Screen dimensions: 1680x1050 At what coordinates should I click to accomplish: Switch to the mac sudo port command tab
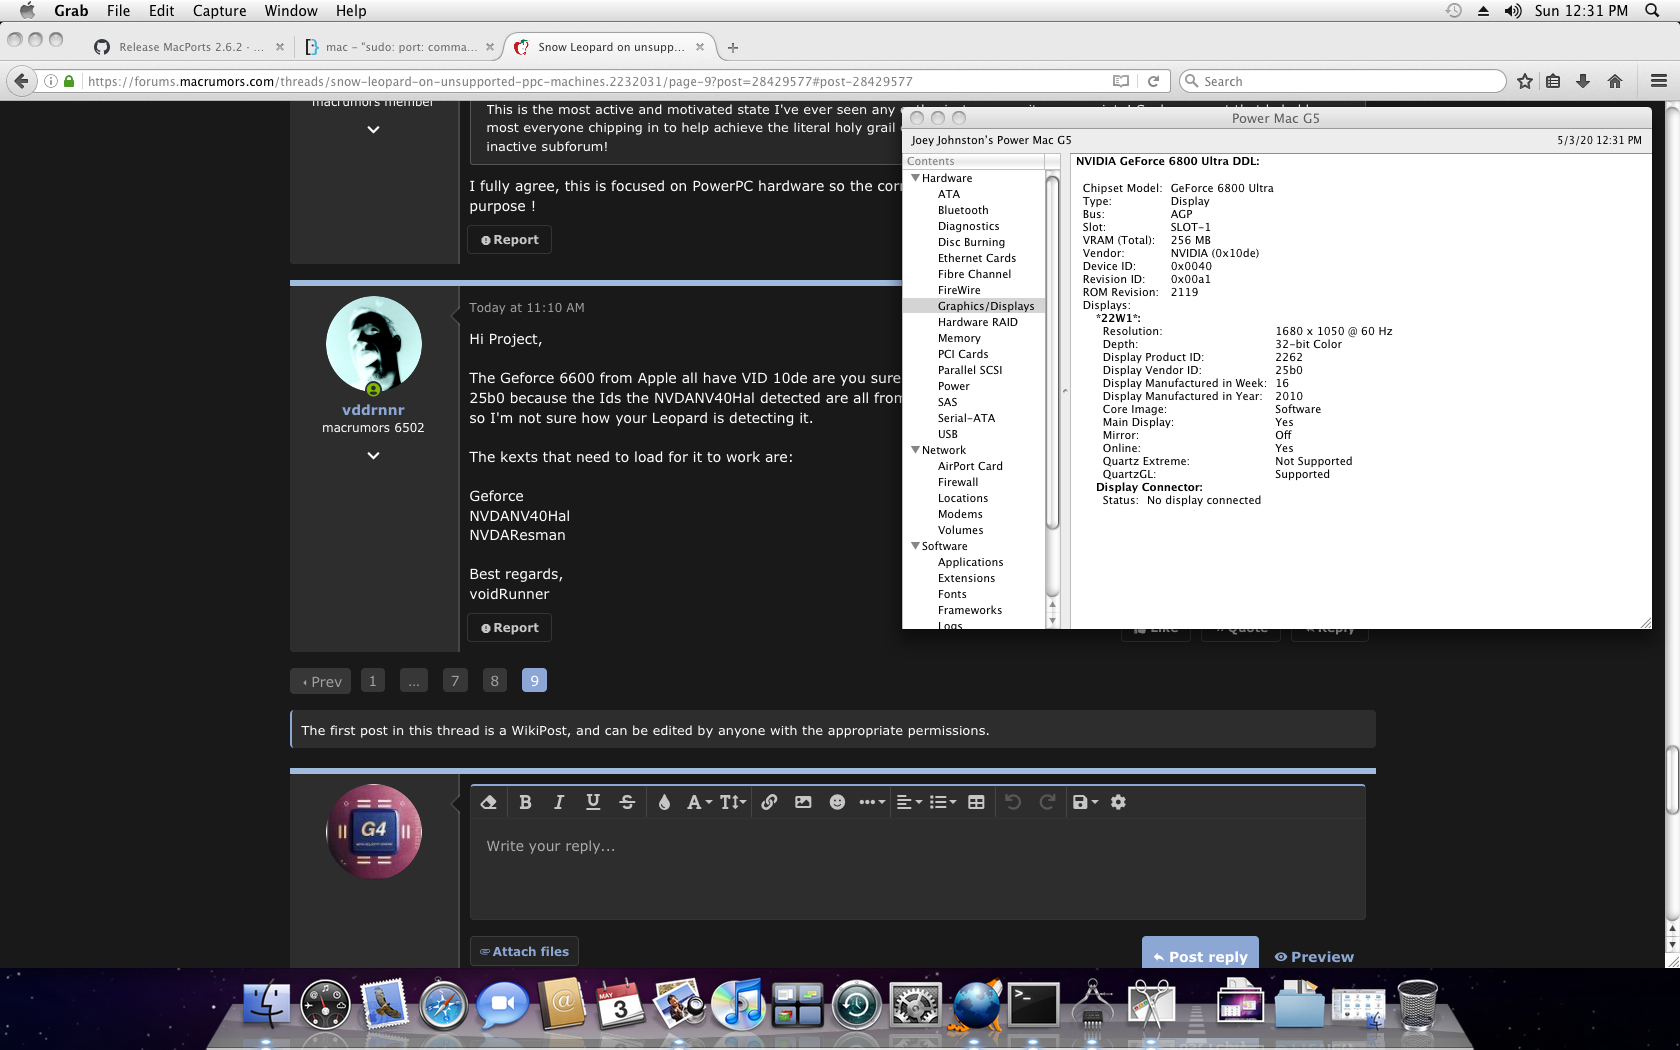pyautogui.click(x=398, y=47)
